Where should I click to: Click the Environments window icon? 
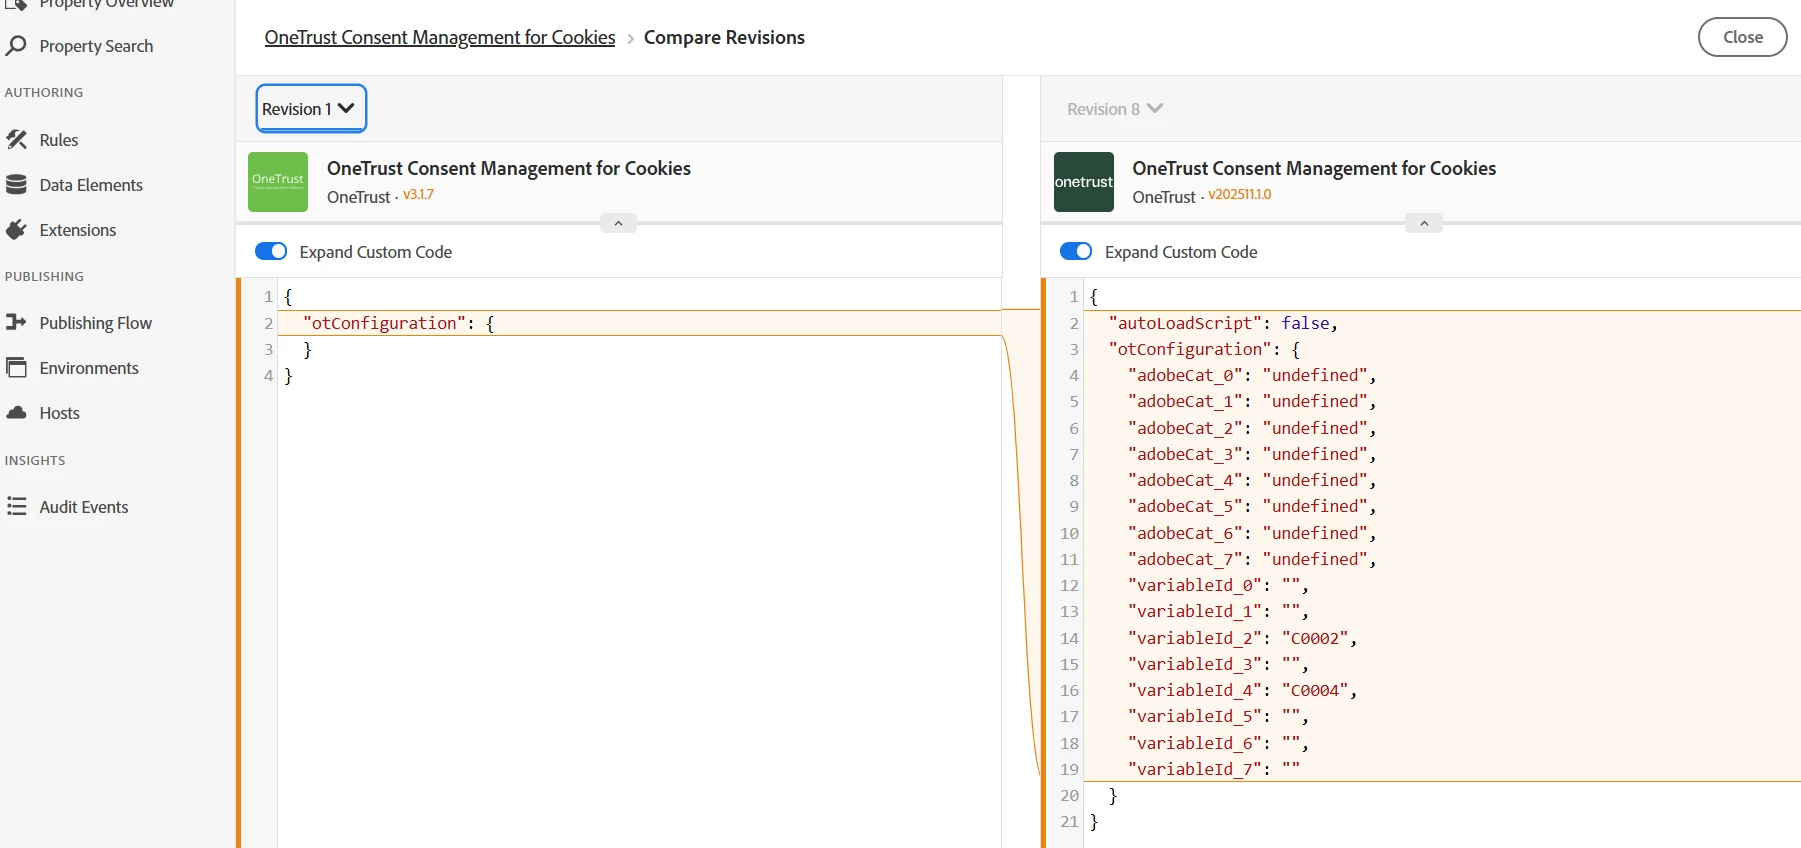pyautogui.click(x=16, y=368)
